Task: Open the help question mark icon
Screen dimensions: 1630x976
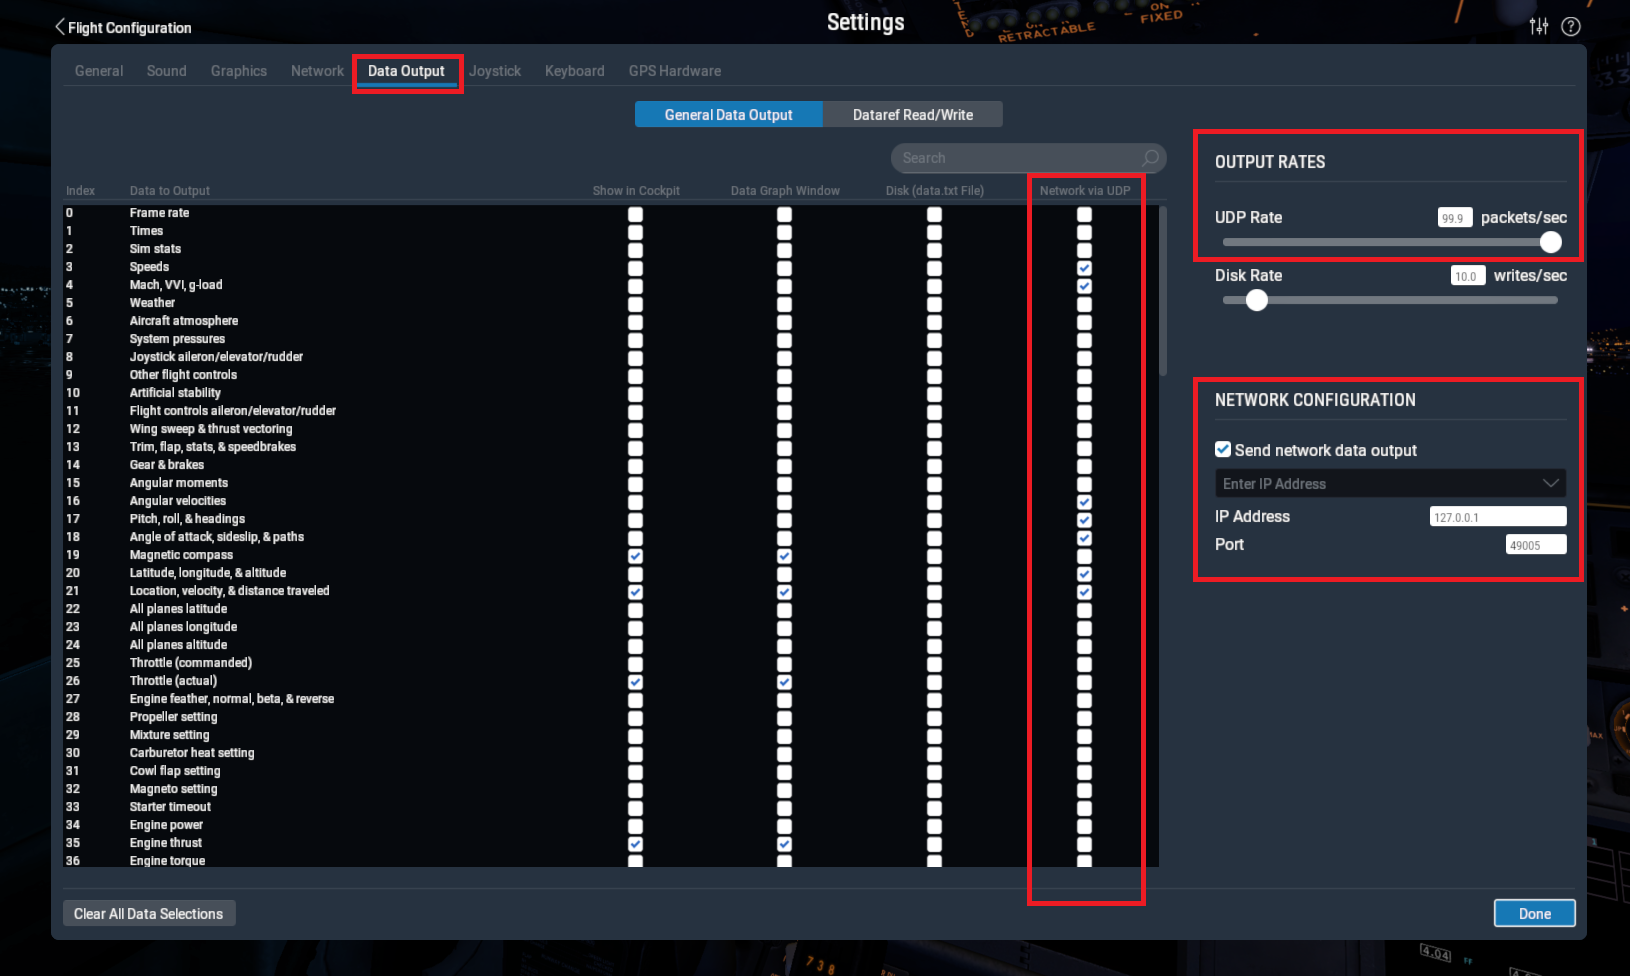Action: click(x=1571, y=26)
